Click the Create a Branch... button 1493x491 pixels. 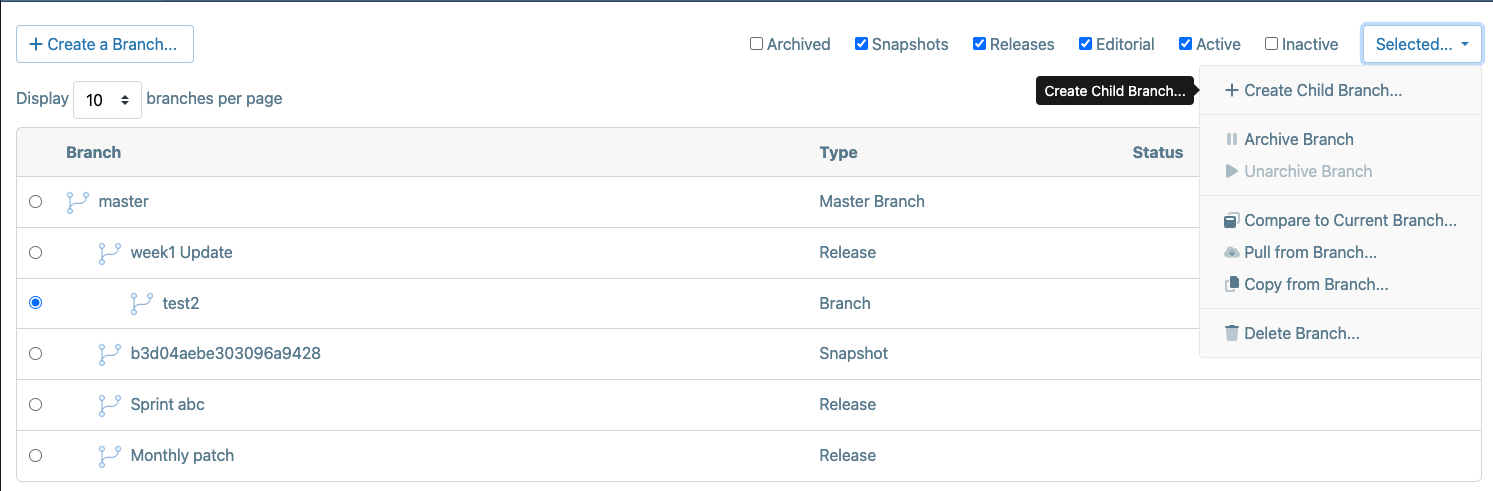[x=105, y=44]
